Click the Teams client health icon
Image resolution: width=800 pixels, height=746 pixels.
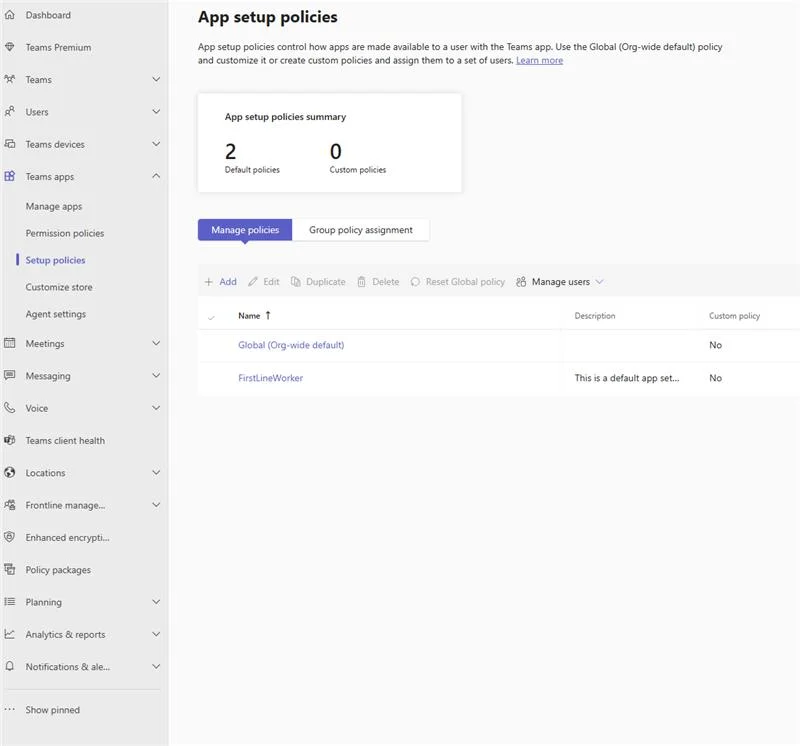pos(9,440)
